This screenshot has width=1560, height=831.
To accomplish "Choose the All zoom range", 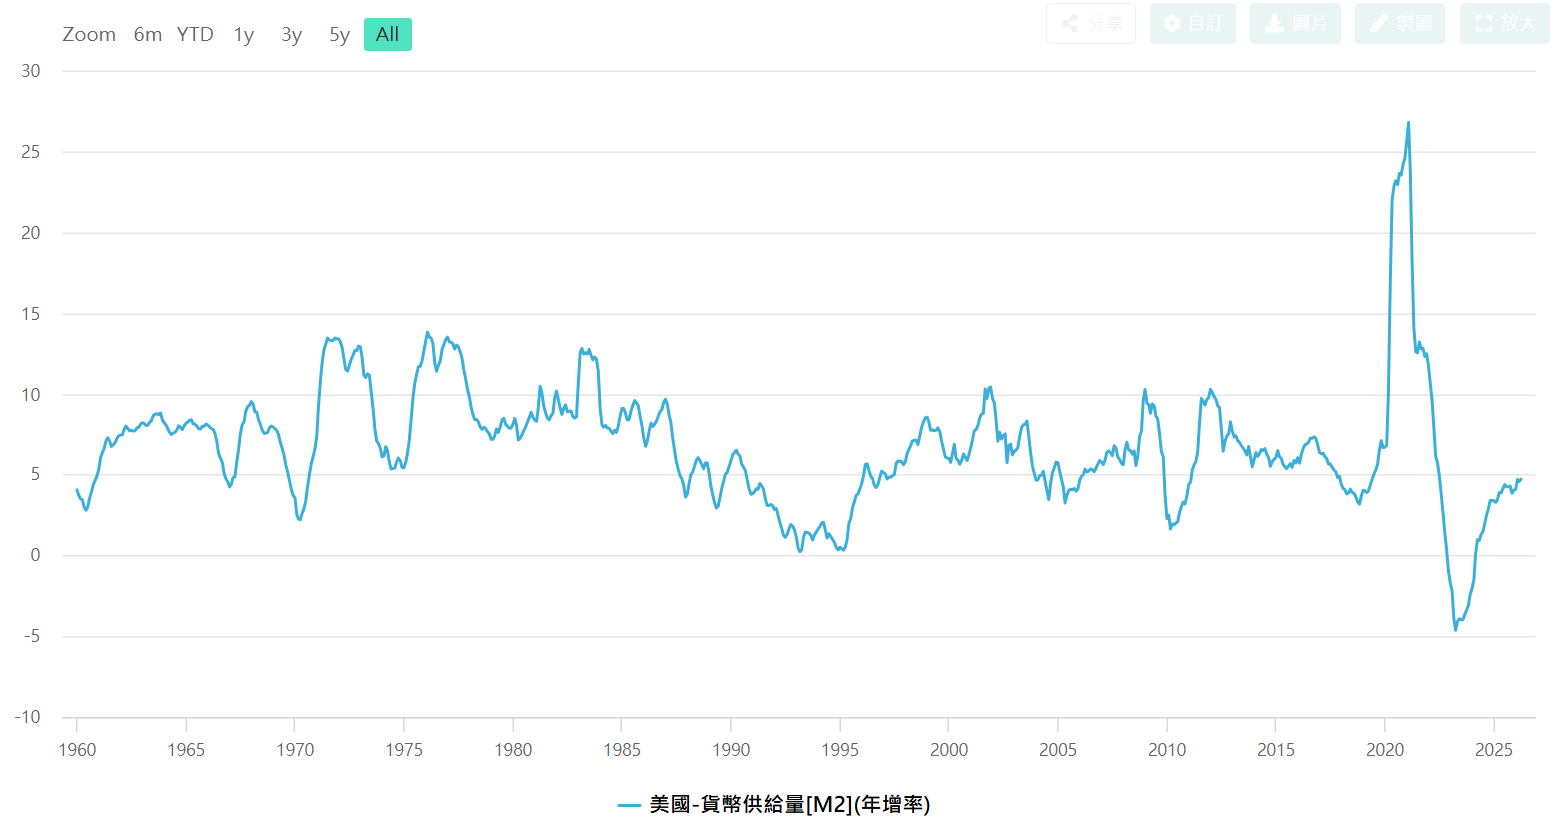I will (x=388, y=35).
